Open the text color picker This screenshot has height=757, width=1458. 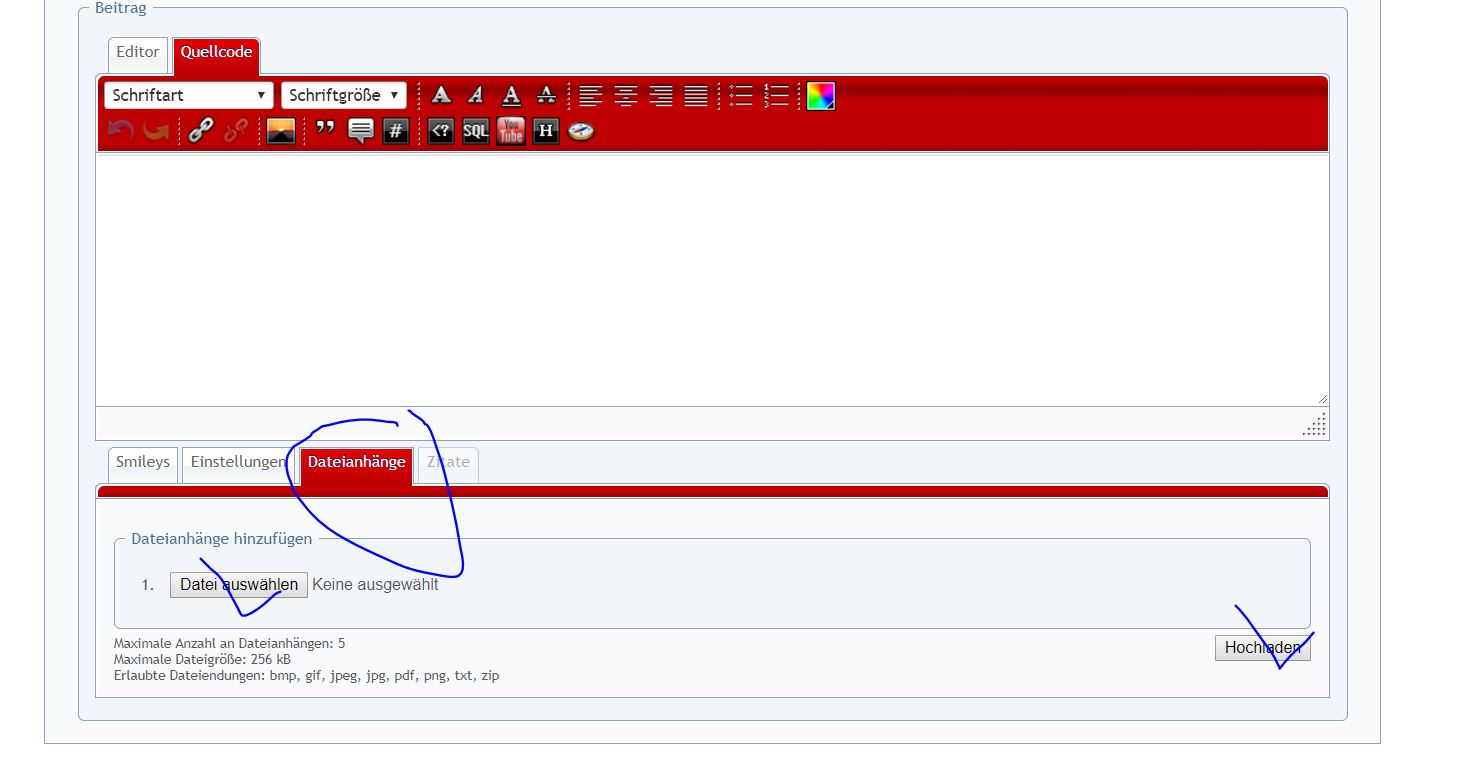[x=820, y=96]
